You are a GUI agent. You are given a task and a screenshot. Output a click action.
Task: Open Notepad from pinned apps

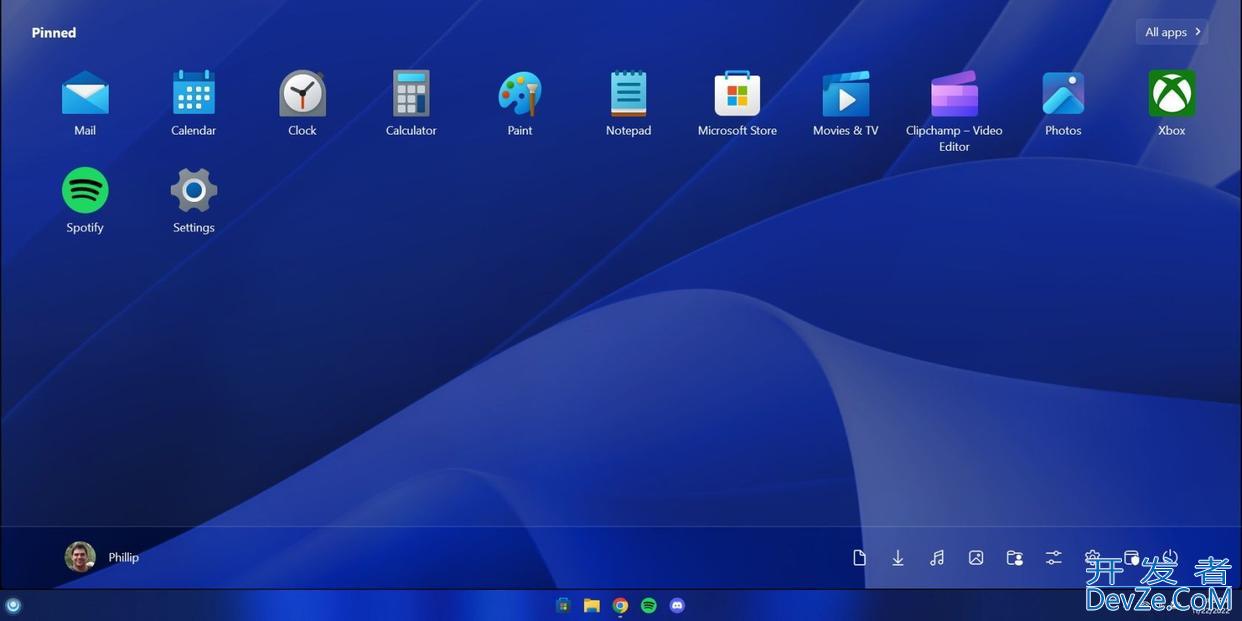[x=628, y=103]
